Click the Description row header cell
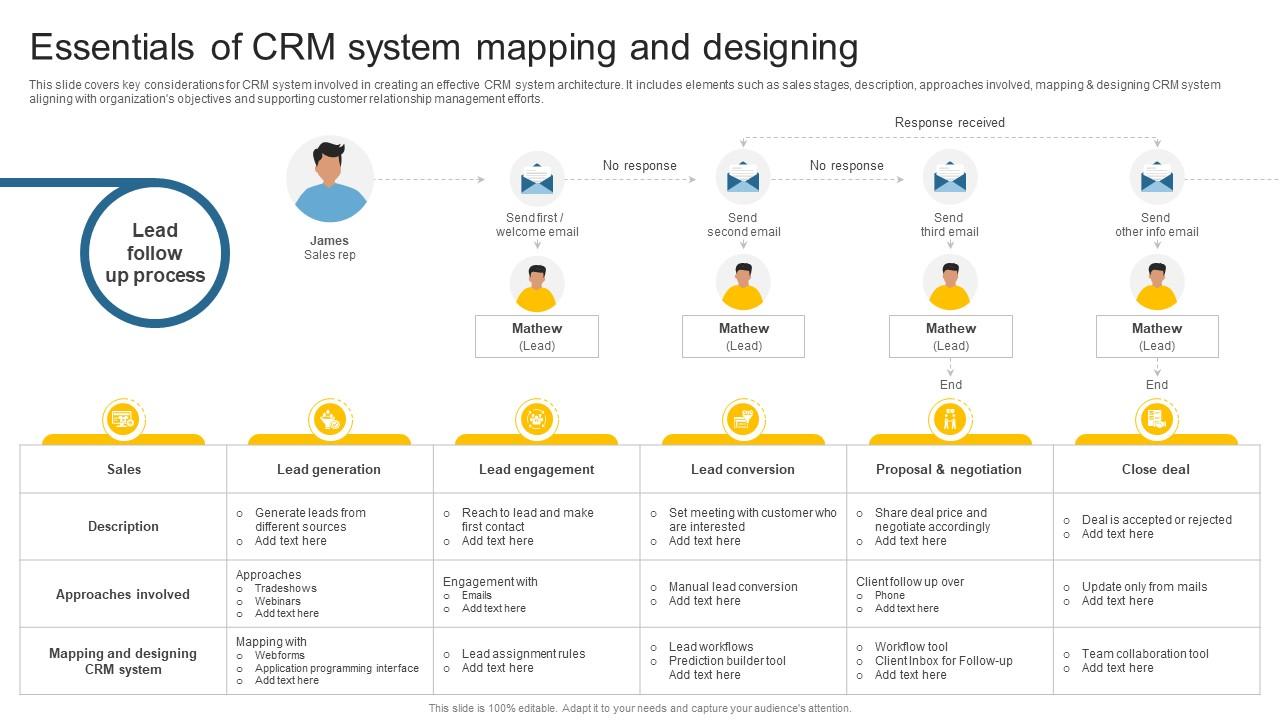Image resolution: width=1280 pixels, height=720 pixels. [123, 526]
